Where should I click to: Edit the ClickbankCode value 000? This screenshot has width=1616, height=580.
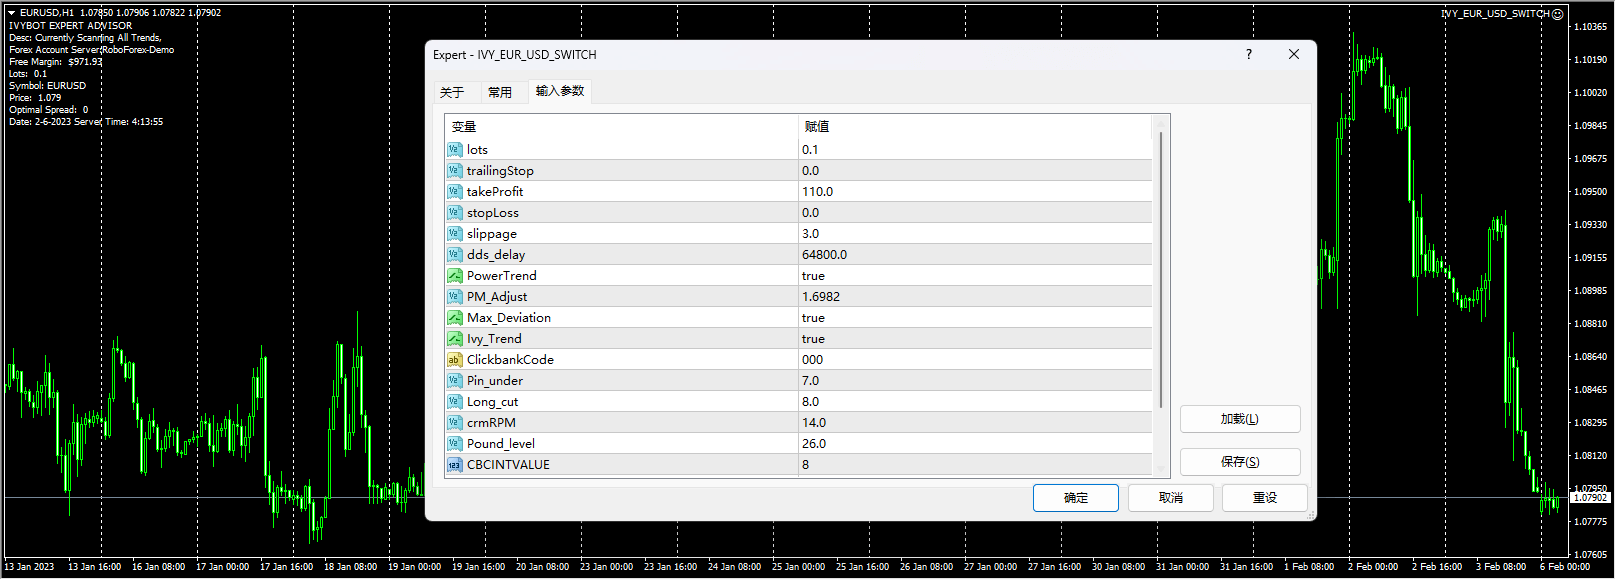tap(975, 359)
